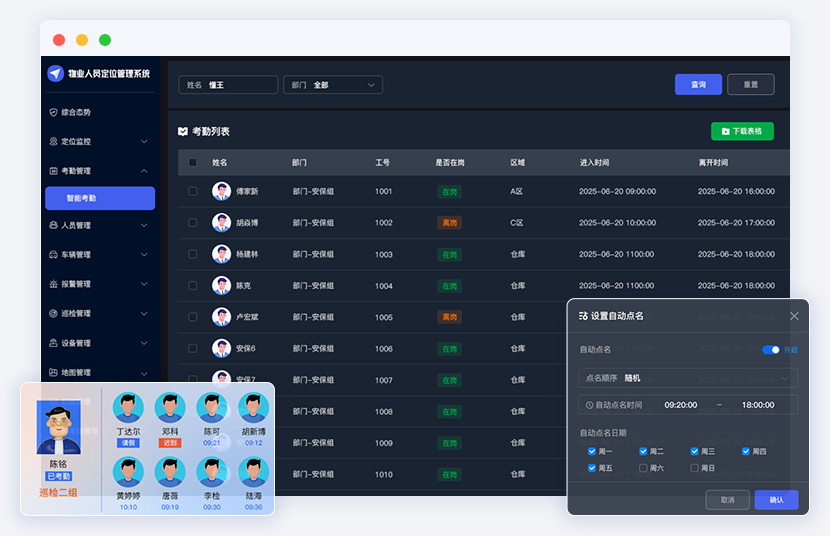830x536 pixels.
Task: Click the 报警管理 alarm icon
Action: click(x=53, y=284)
